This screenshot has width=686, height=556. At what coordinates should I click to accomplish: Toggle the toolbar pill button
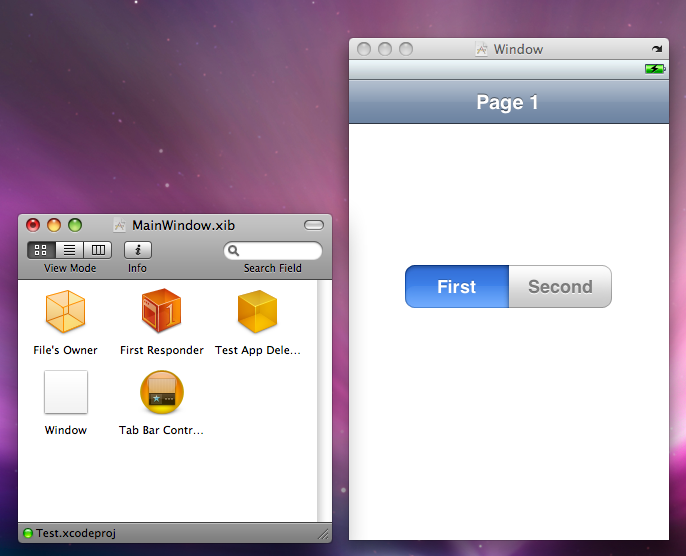point(314,225)
